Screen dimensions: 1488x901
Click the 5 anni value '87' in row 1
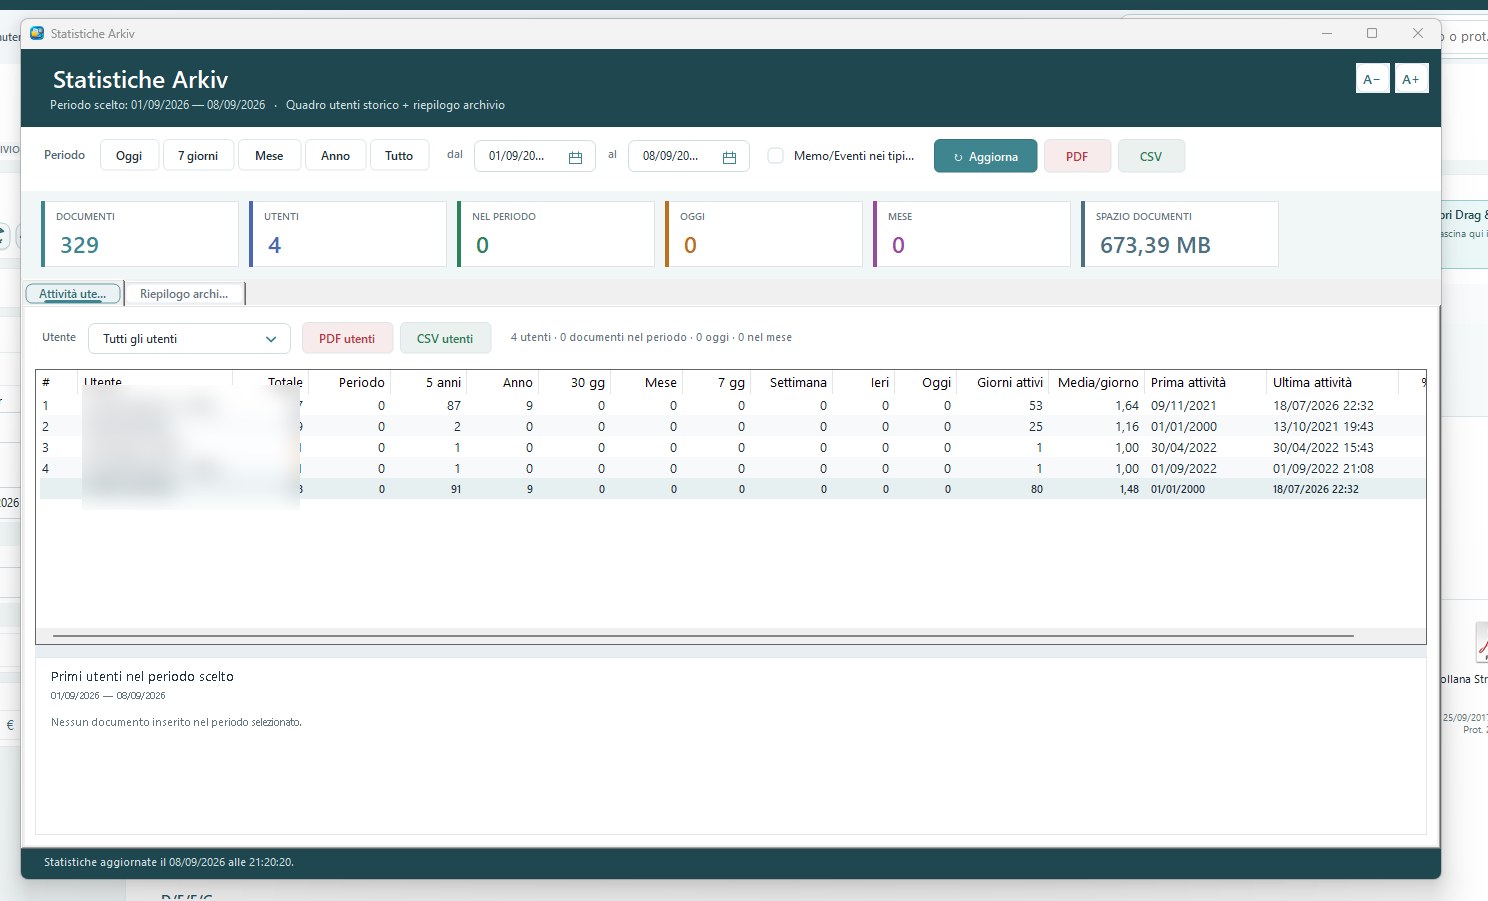(454, 406)
